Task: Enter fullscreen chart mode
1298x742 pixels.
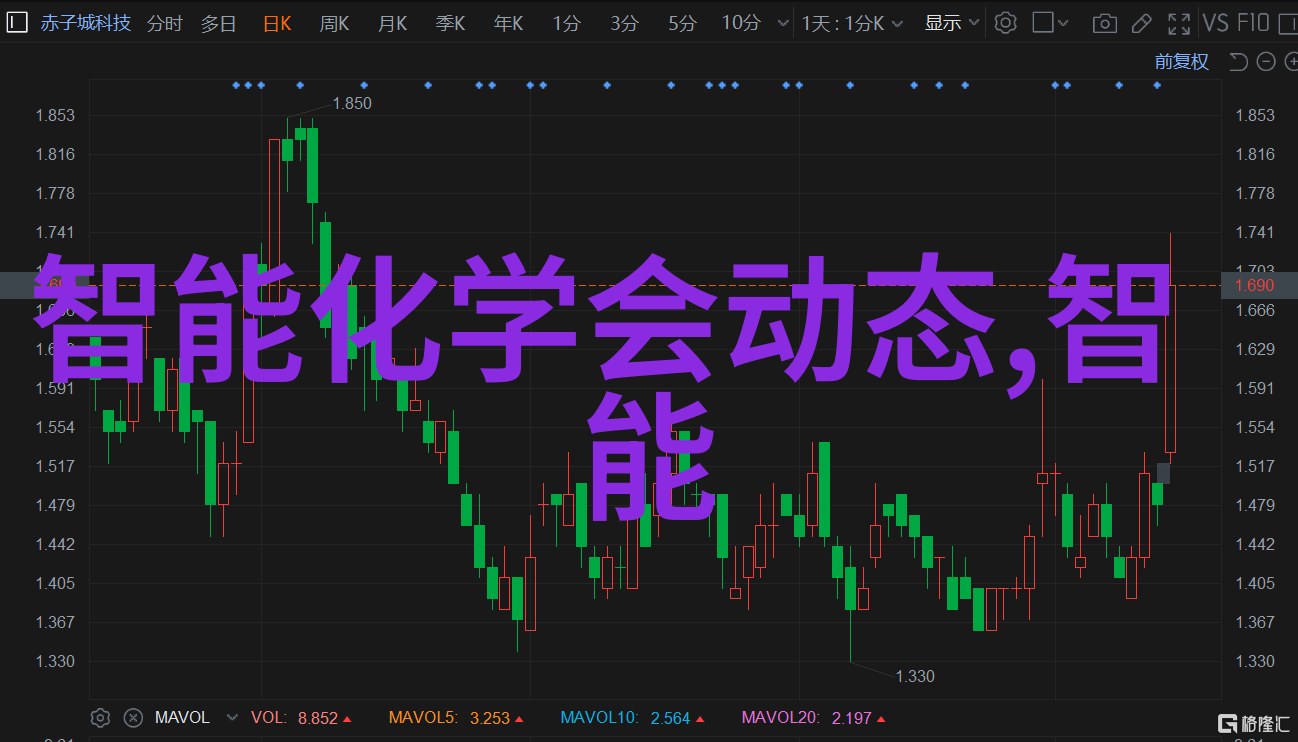Action: tap(1180, 23)
